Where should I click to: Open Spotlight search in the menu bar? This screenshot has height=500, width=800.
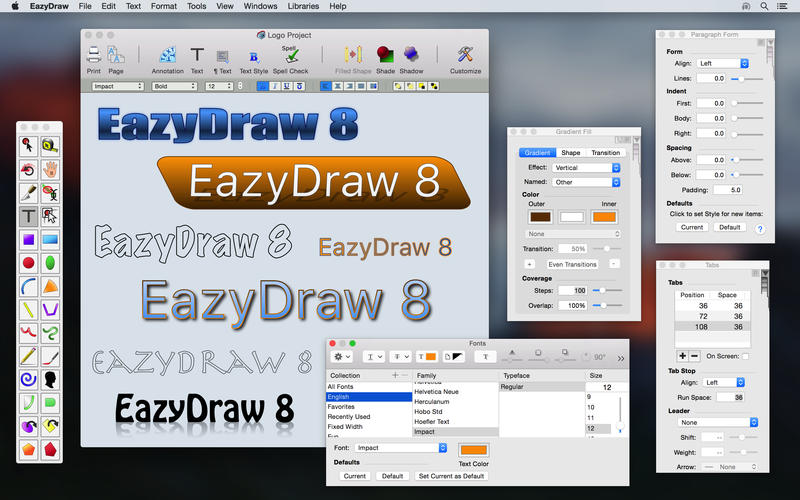pyautogui.click(x=764, y=6)
